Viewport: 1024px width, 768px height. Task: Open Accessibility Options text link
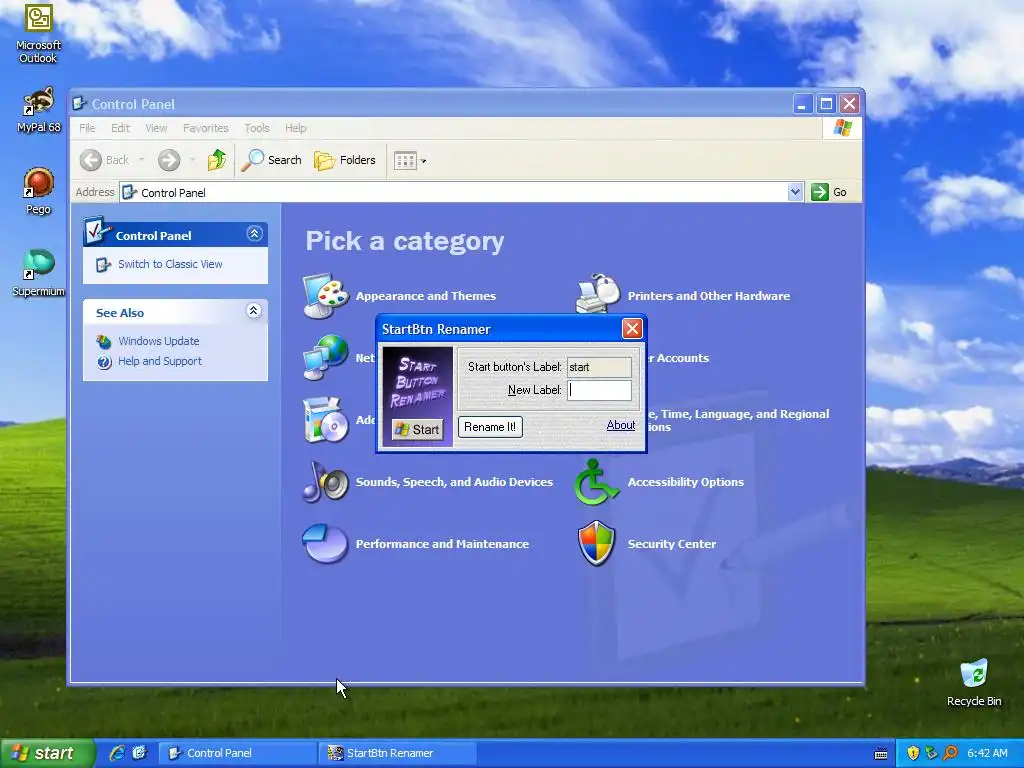[x=686, y=482]
